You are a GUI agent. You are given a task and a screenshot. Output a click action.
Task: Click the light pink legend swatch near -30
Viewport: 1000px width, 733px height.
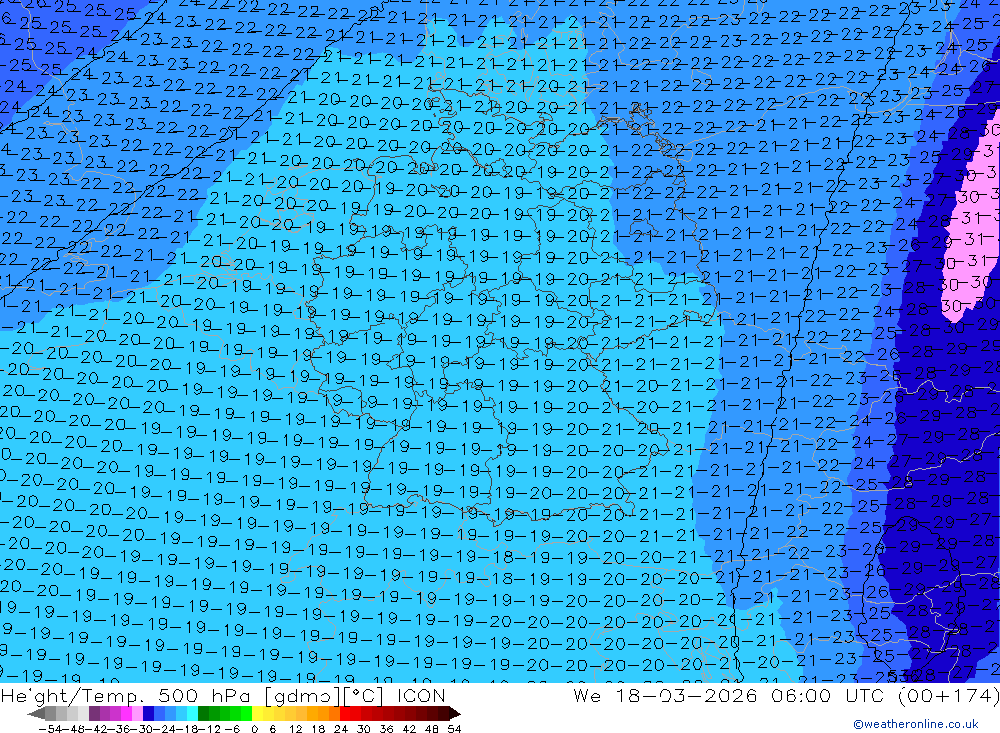coord(137,713)
